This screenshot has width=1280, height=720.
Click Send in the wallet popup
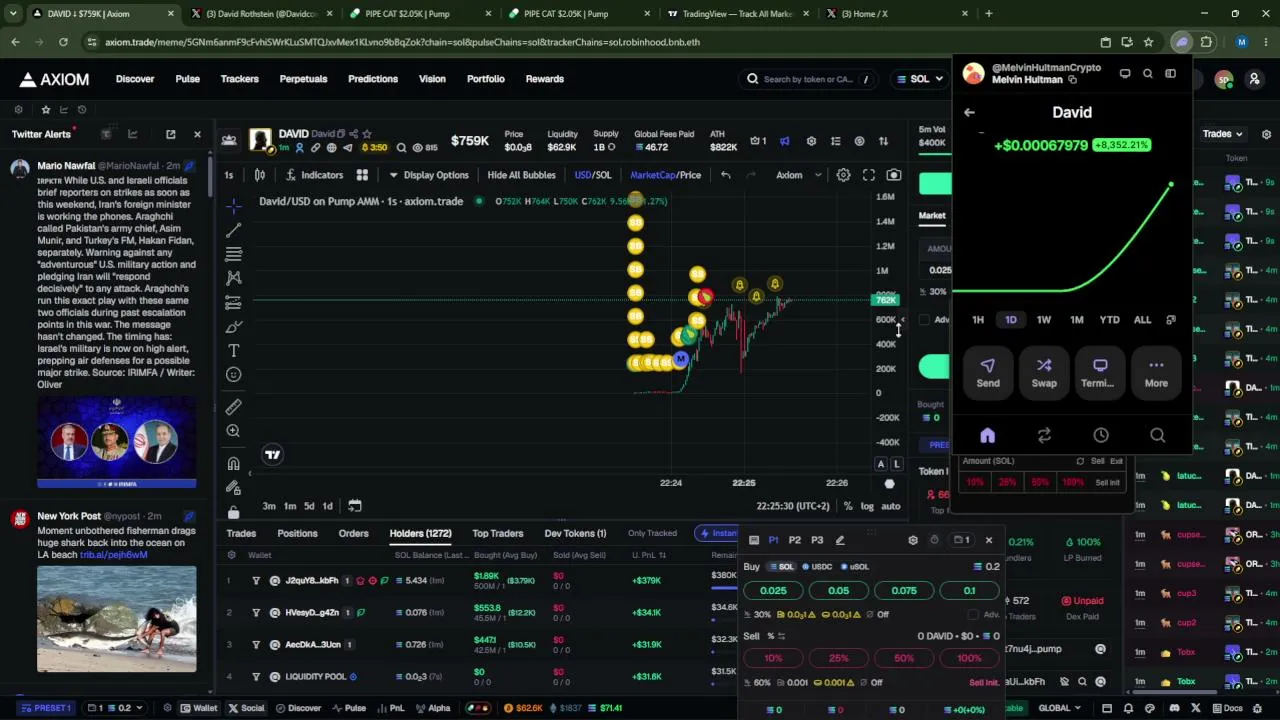pyautogui.click(x=988, y=372)
